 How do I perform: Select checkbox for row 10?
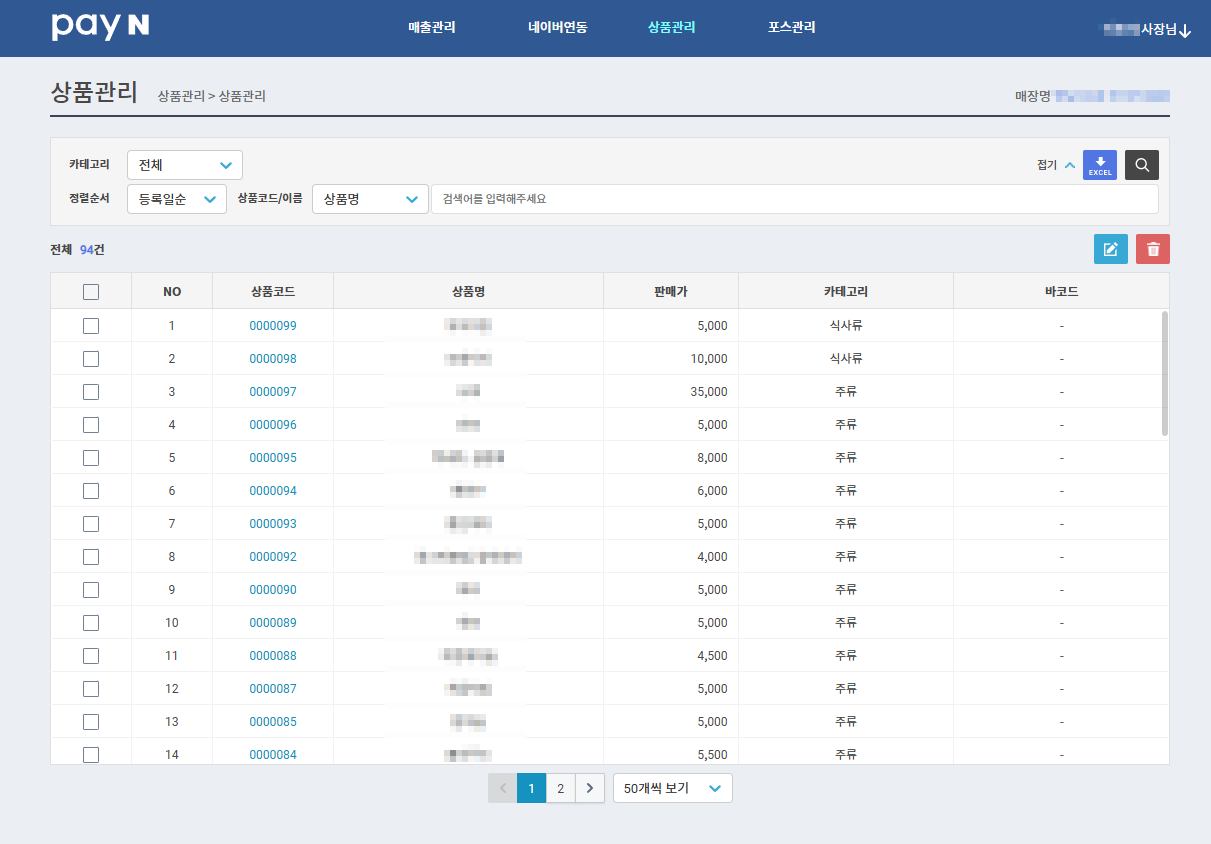click(91, 622)
